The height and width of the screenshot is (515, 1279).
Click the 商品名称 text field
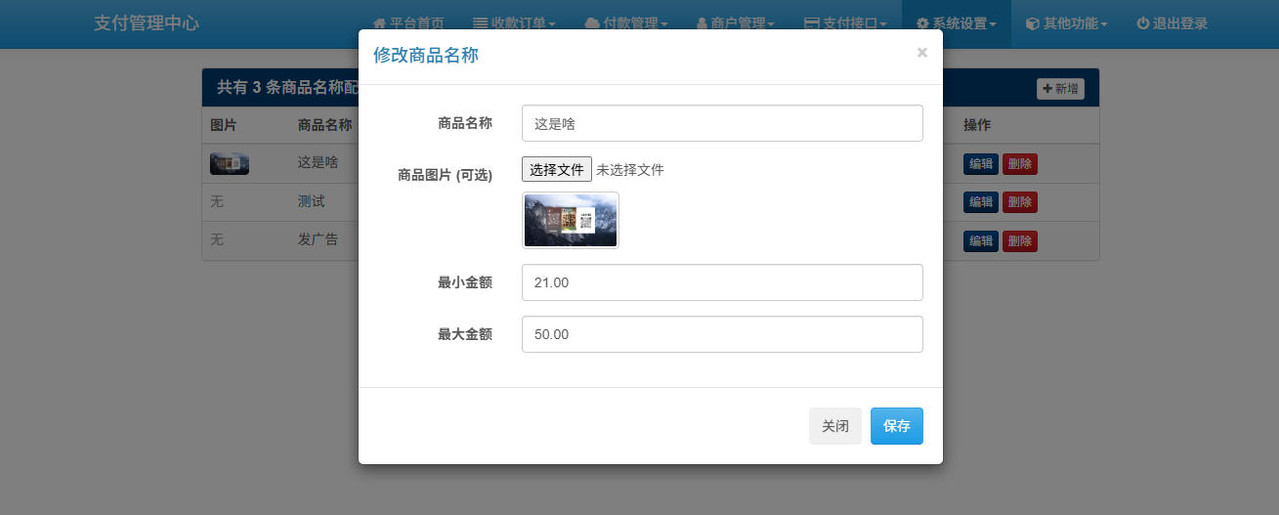(x=722, y=124)
